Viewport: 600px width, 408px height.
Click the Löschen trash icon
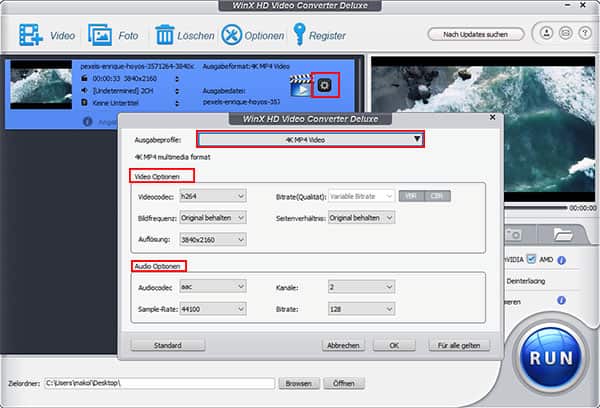click(x=165, y=35)
